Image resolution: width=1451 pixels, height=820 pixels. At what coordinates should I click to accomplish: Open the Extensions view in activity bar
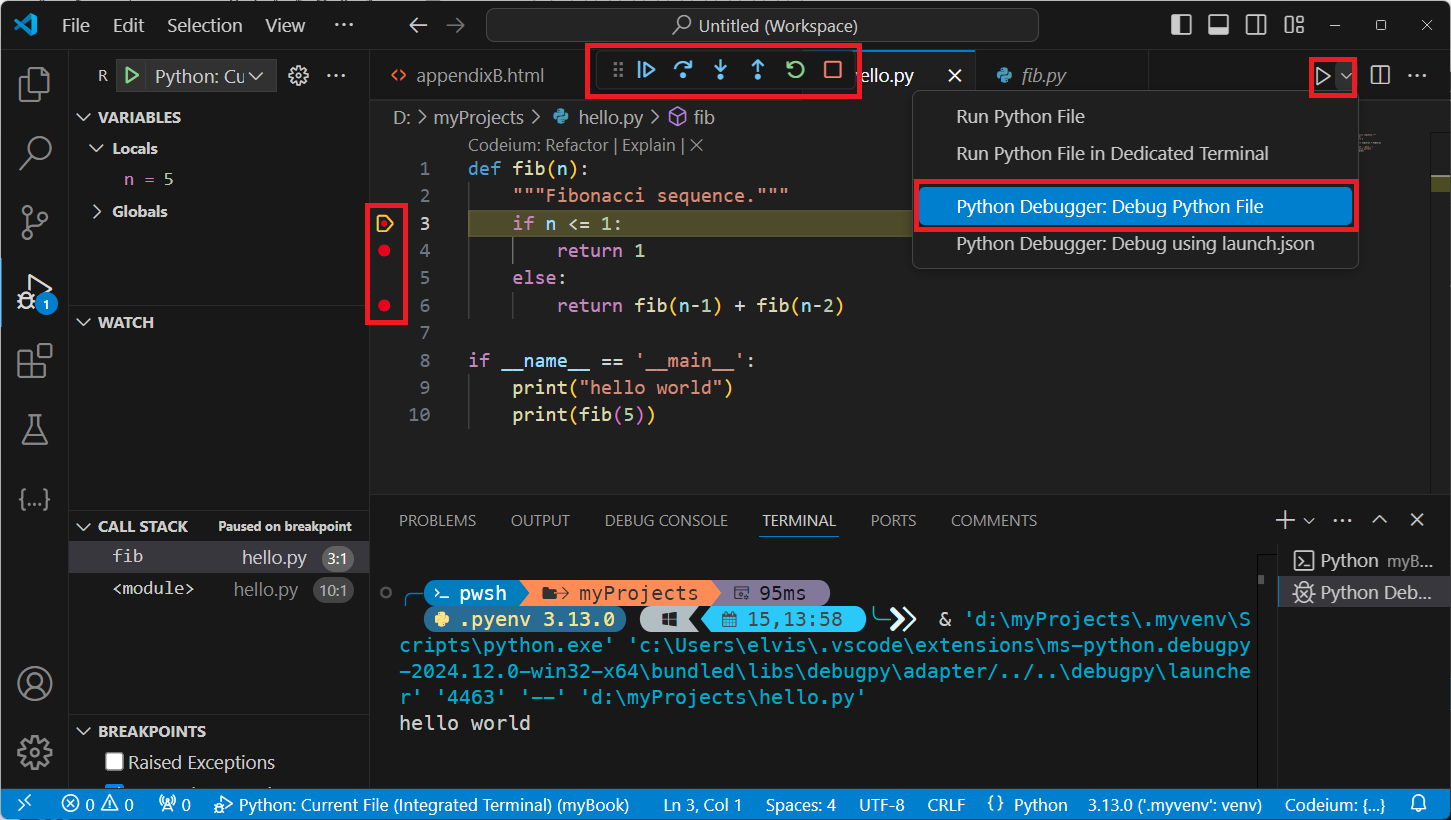click(35, 361)
